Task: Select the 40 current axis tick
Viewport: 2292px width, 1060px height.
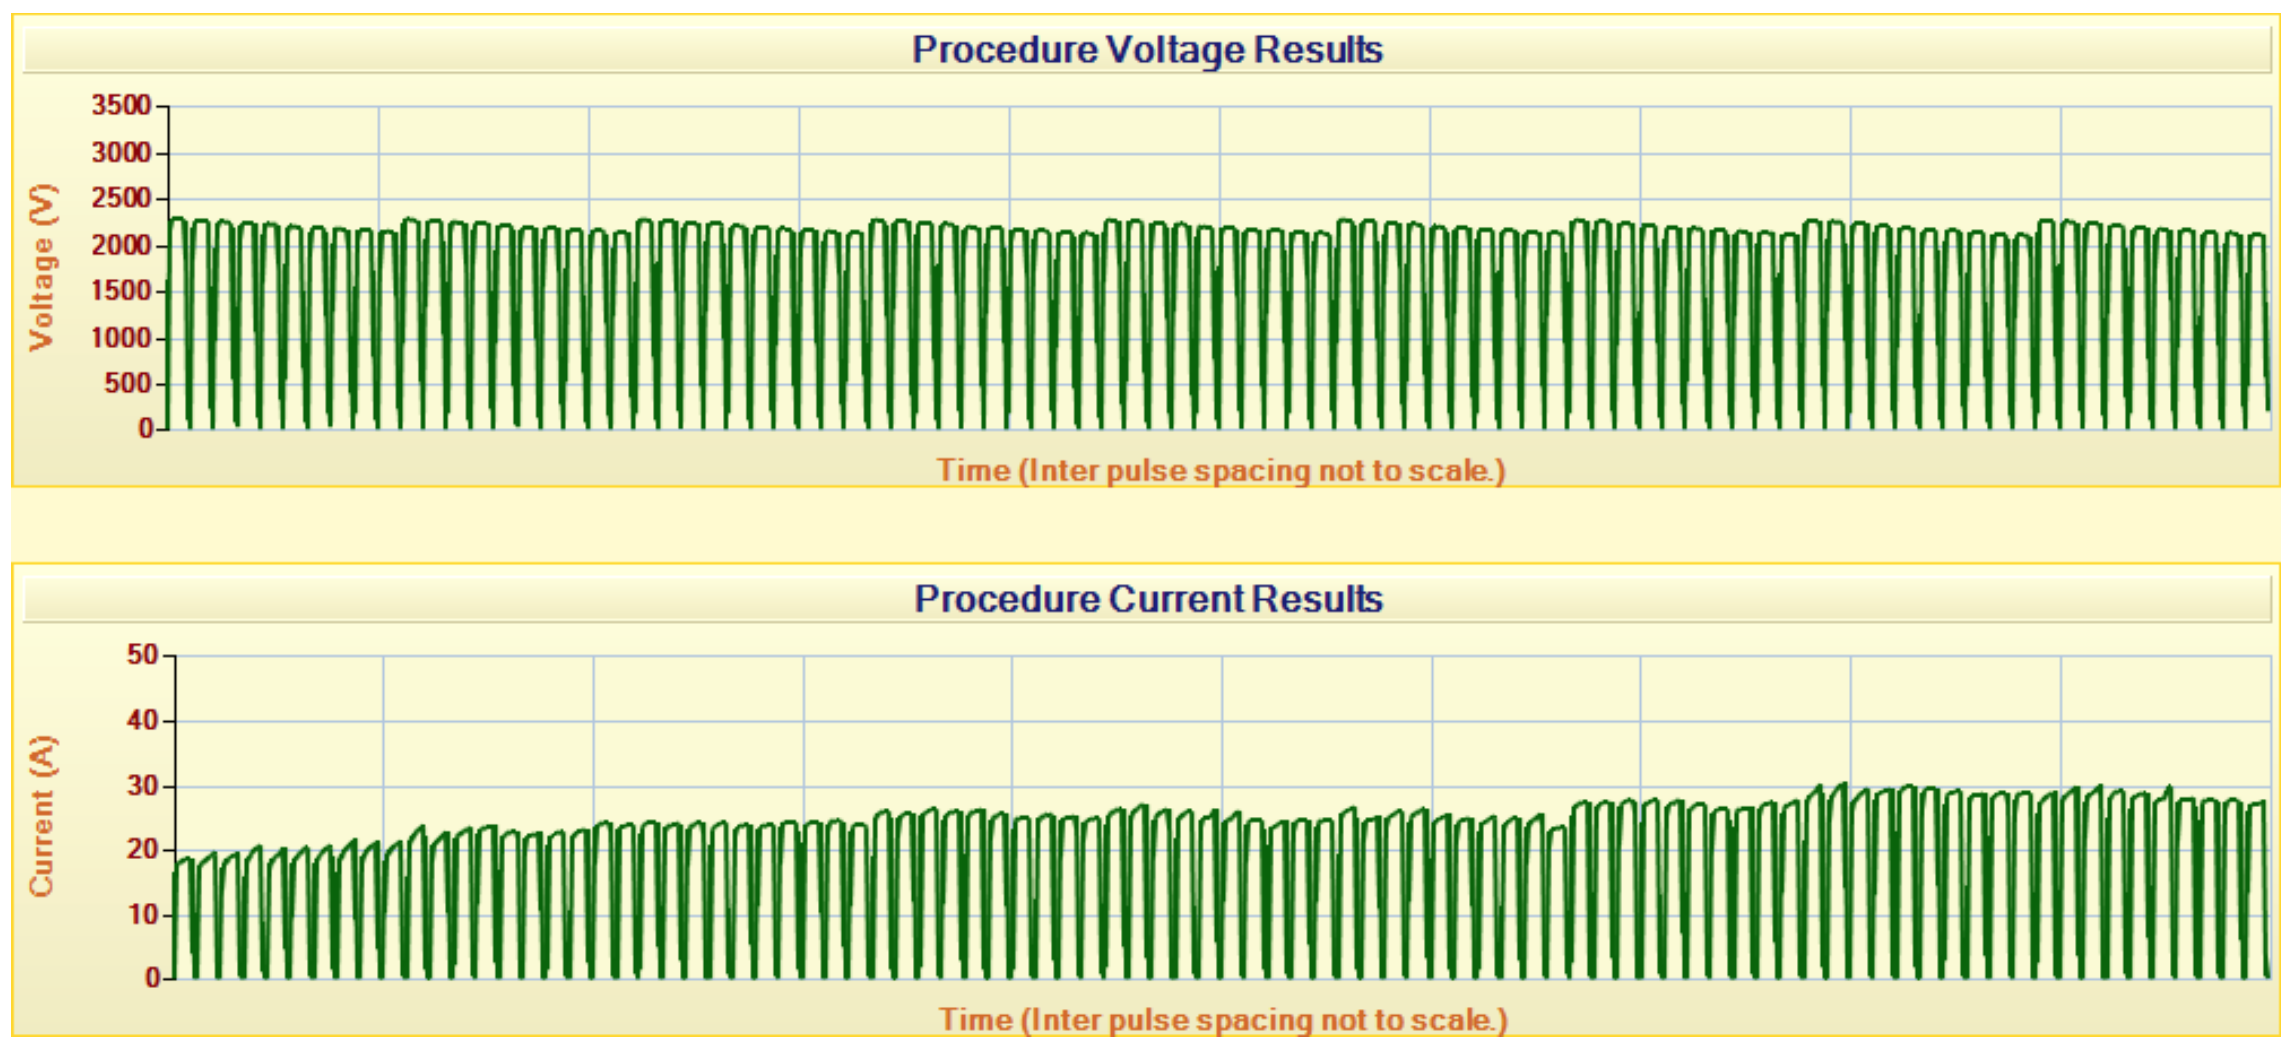Action: (142, 720)
